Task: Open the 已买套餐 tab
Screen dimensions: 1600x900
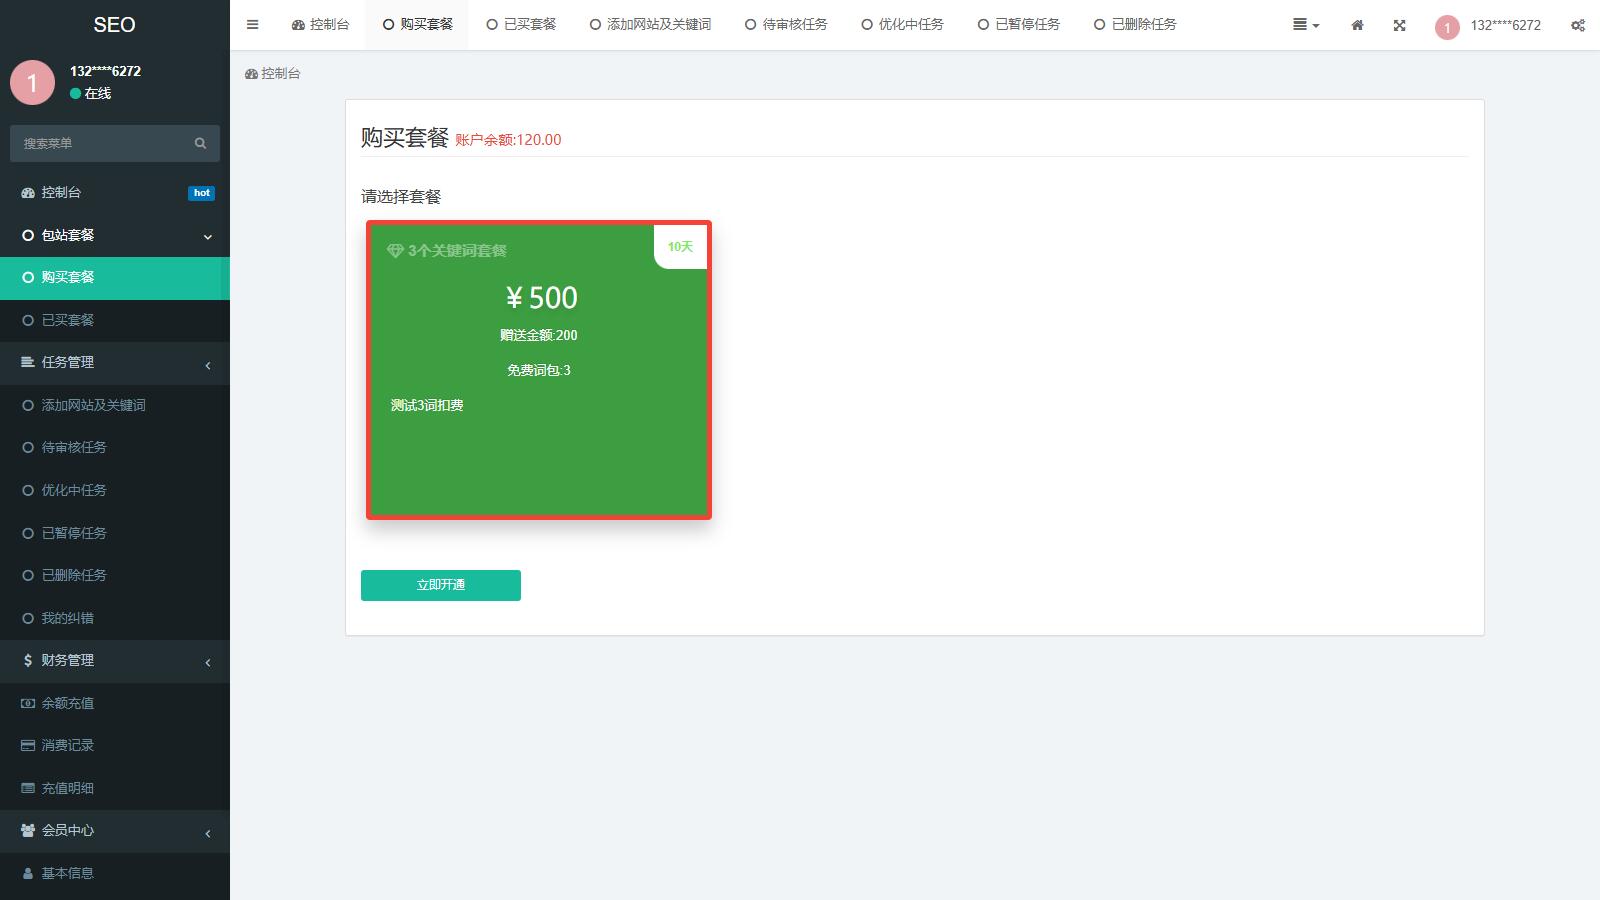Action: (521, 25)
